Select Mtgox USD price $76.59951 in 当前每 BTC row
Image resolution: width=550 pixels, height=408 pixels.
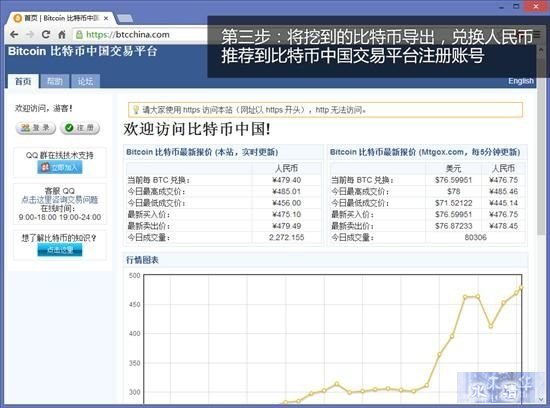click(454, 180)
